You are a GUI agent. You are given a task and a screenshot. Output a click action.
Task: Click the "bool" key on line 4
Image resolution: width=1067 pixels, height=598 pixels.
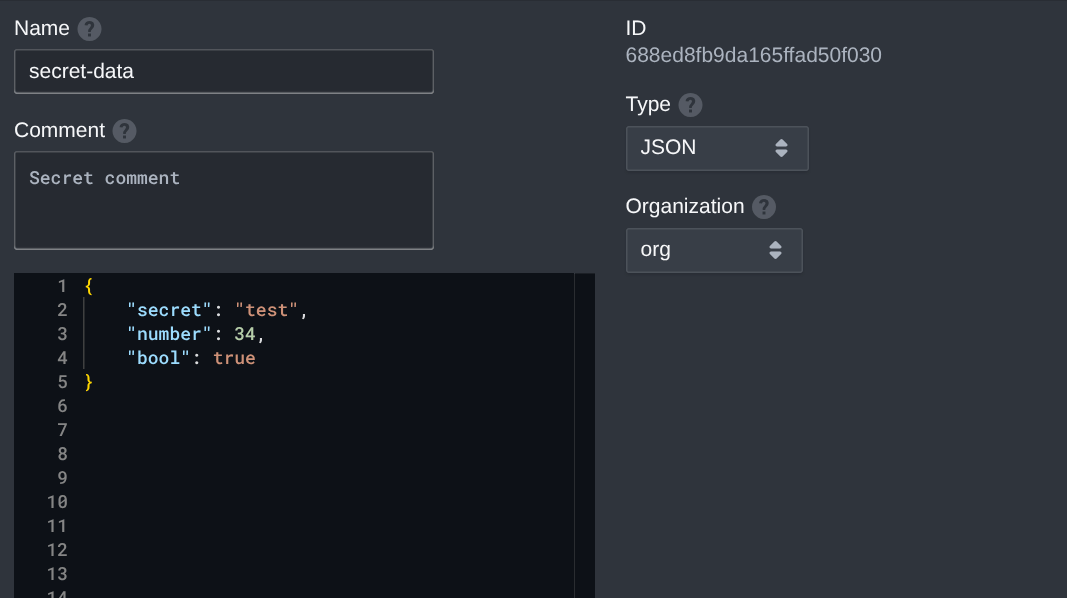point(158,358)
